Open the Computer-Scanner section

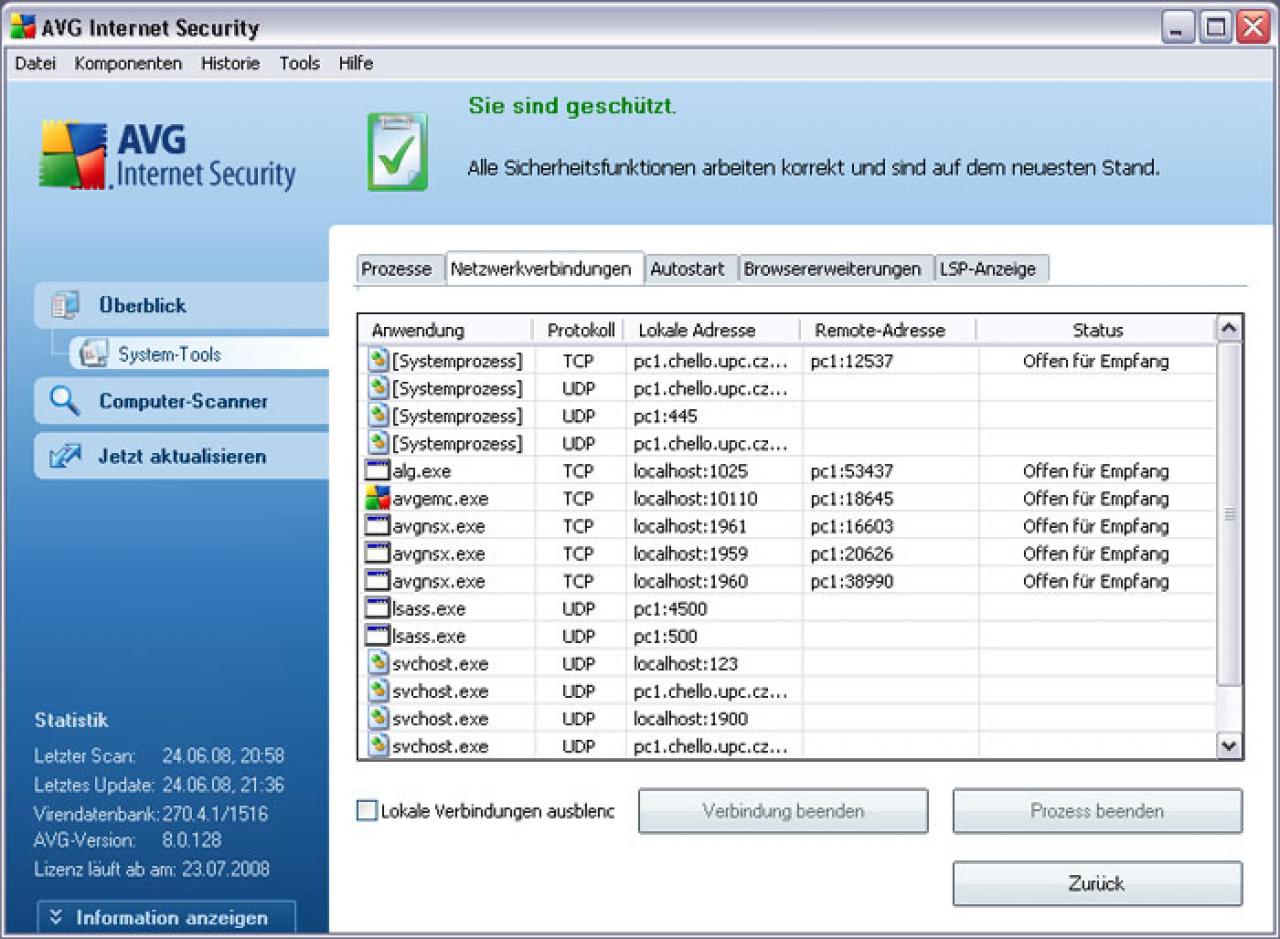pyautogui.click(x=182, y=401)
